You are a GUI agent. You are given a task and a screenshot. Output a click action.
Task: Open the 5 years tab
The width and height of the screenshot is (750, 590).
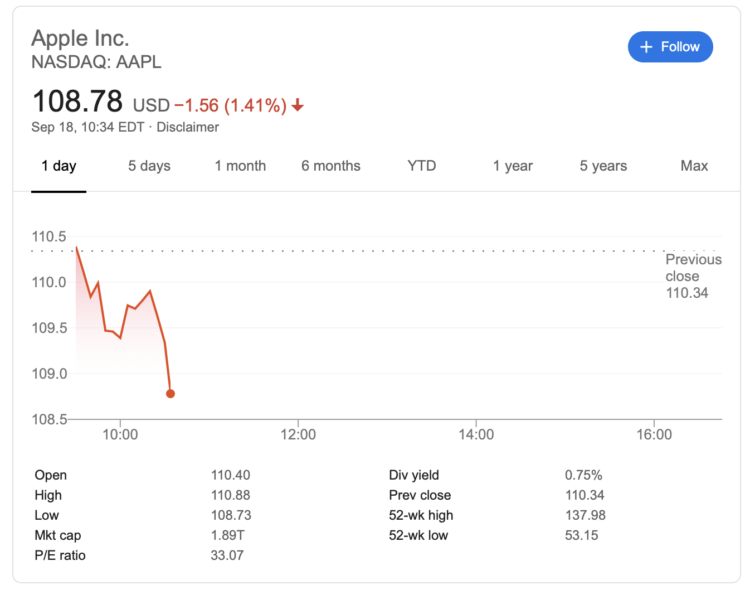[603, 166]
